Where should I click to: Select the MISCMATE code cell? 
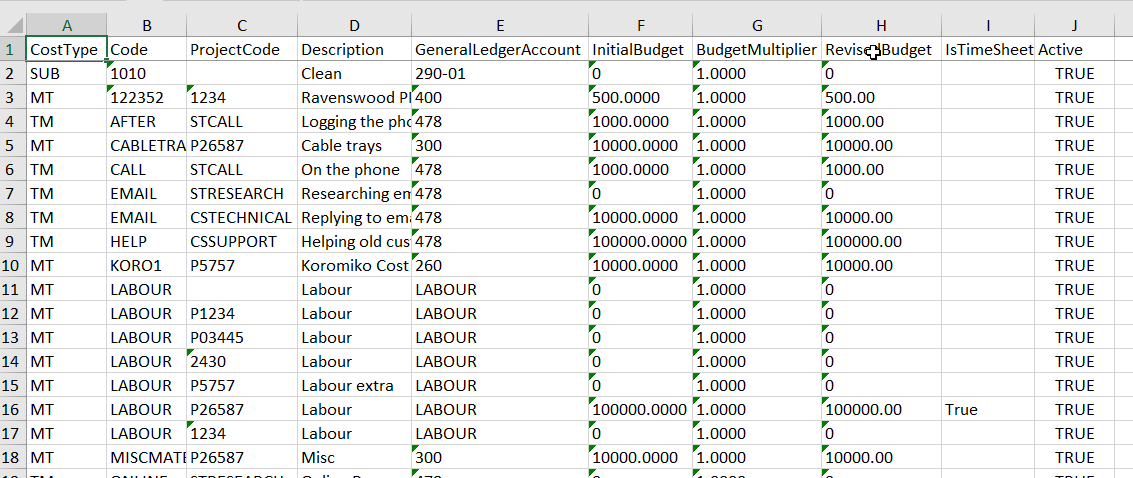click(147, 457)
